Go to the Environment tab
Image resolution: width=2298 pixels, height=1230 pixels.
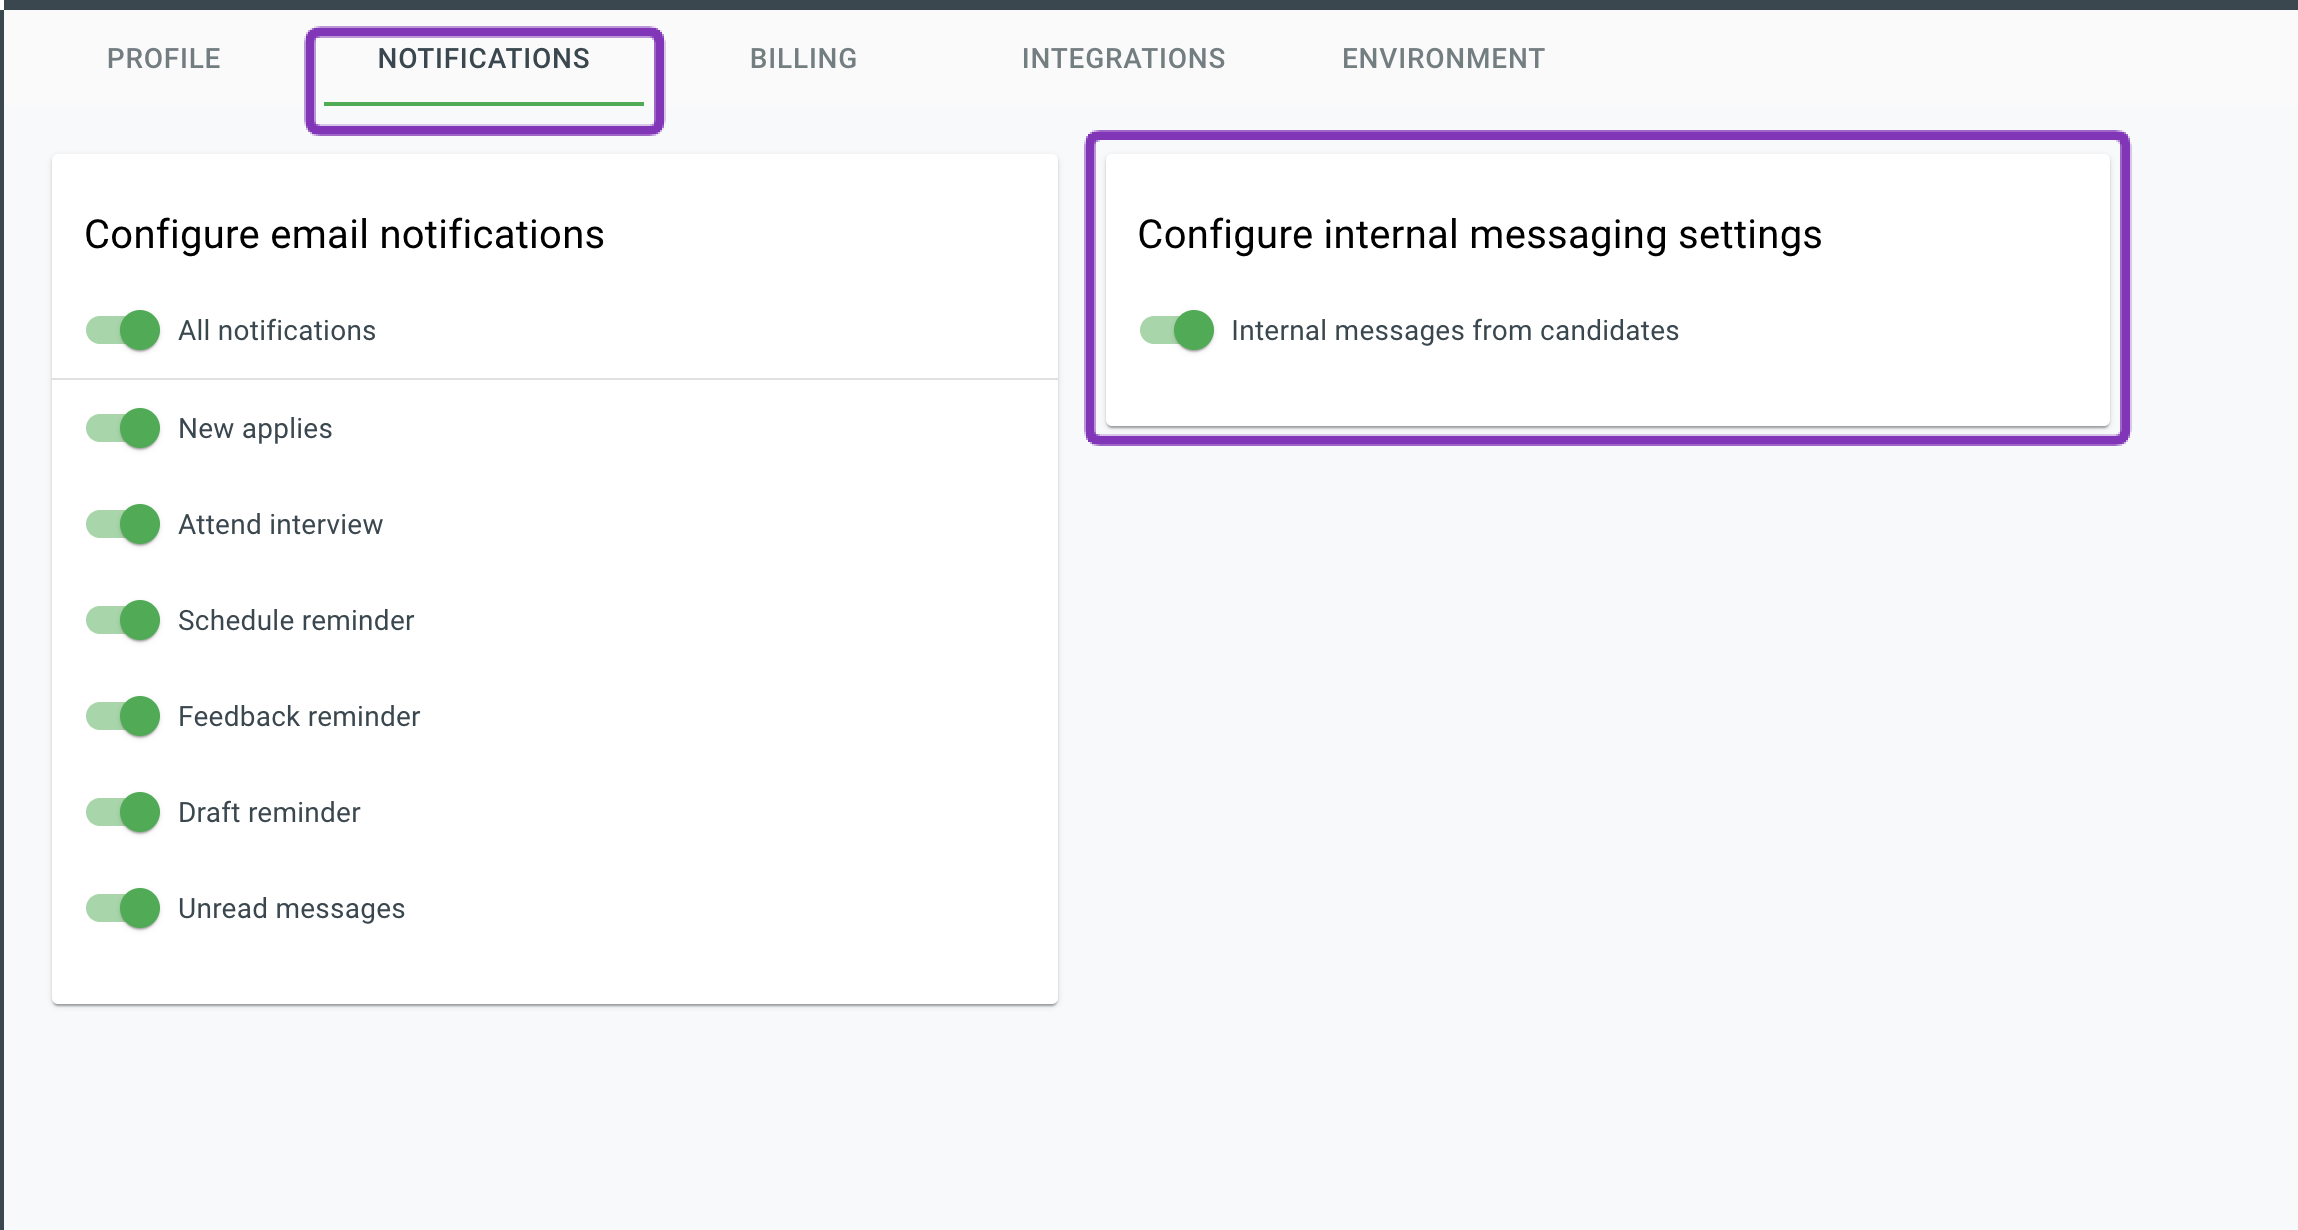click(x=1443, y=59)
